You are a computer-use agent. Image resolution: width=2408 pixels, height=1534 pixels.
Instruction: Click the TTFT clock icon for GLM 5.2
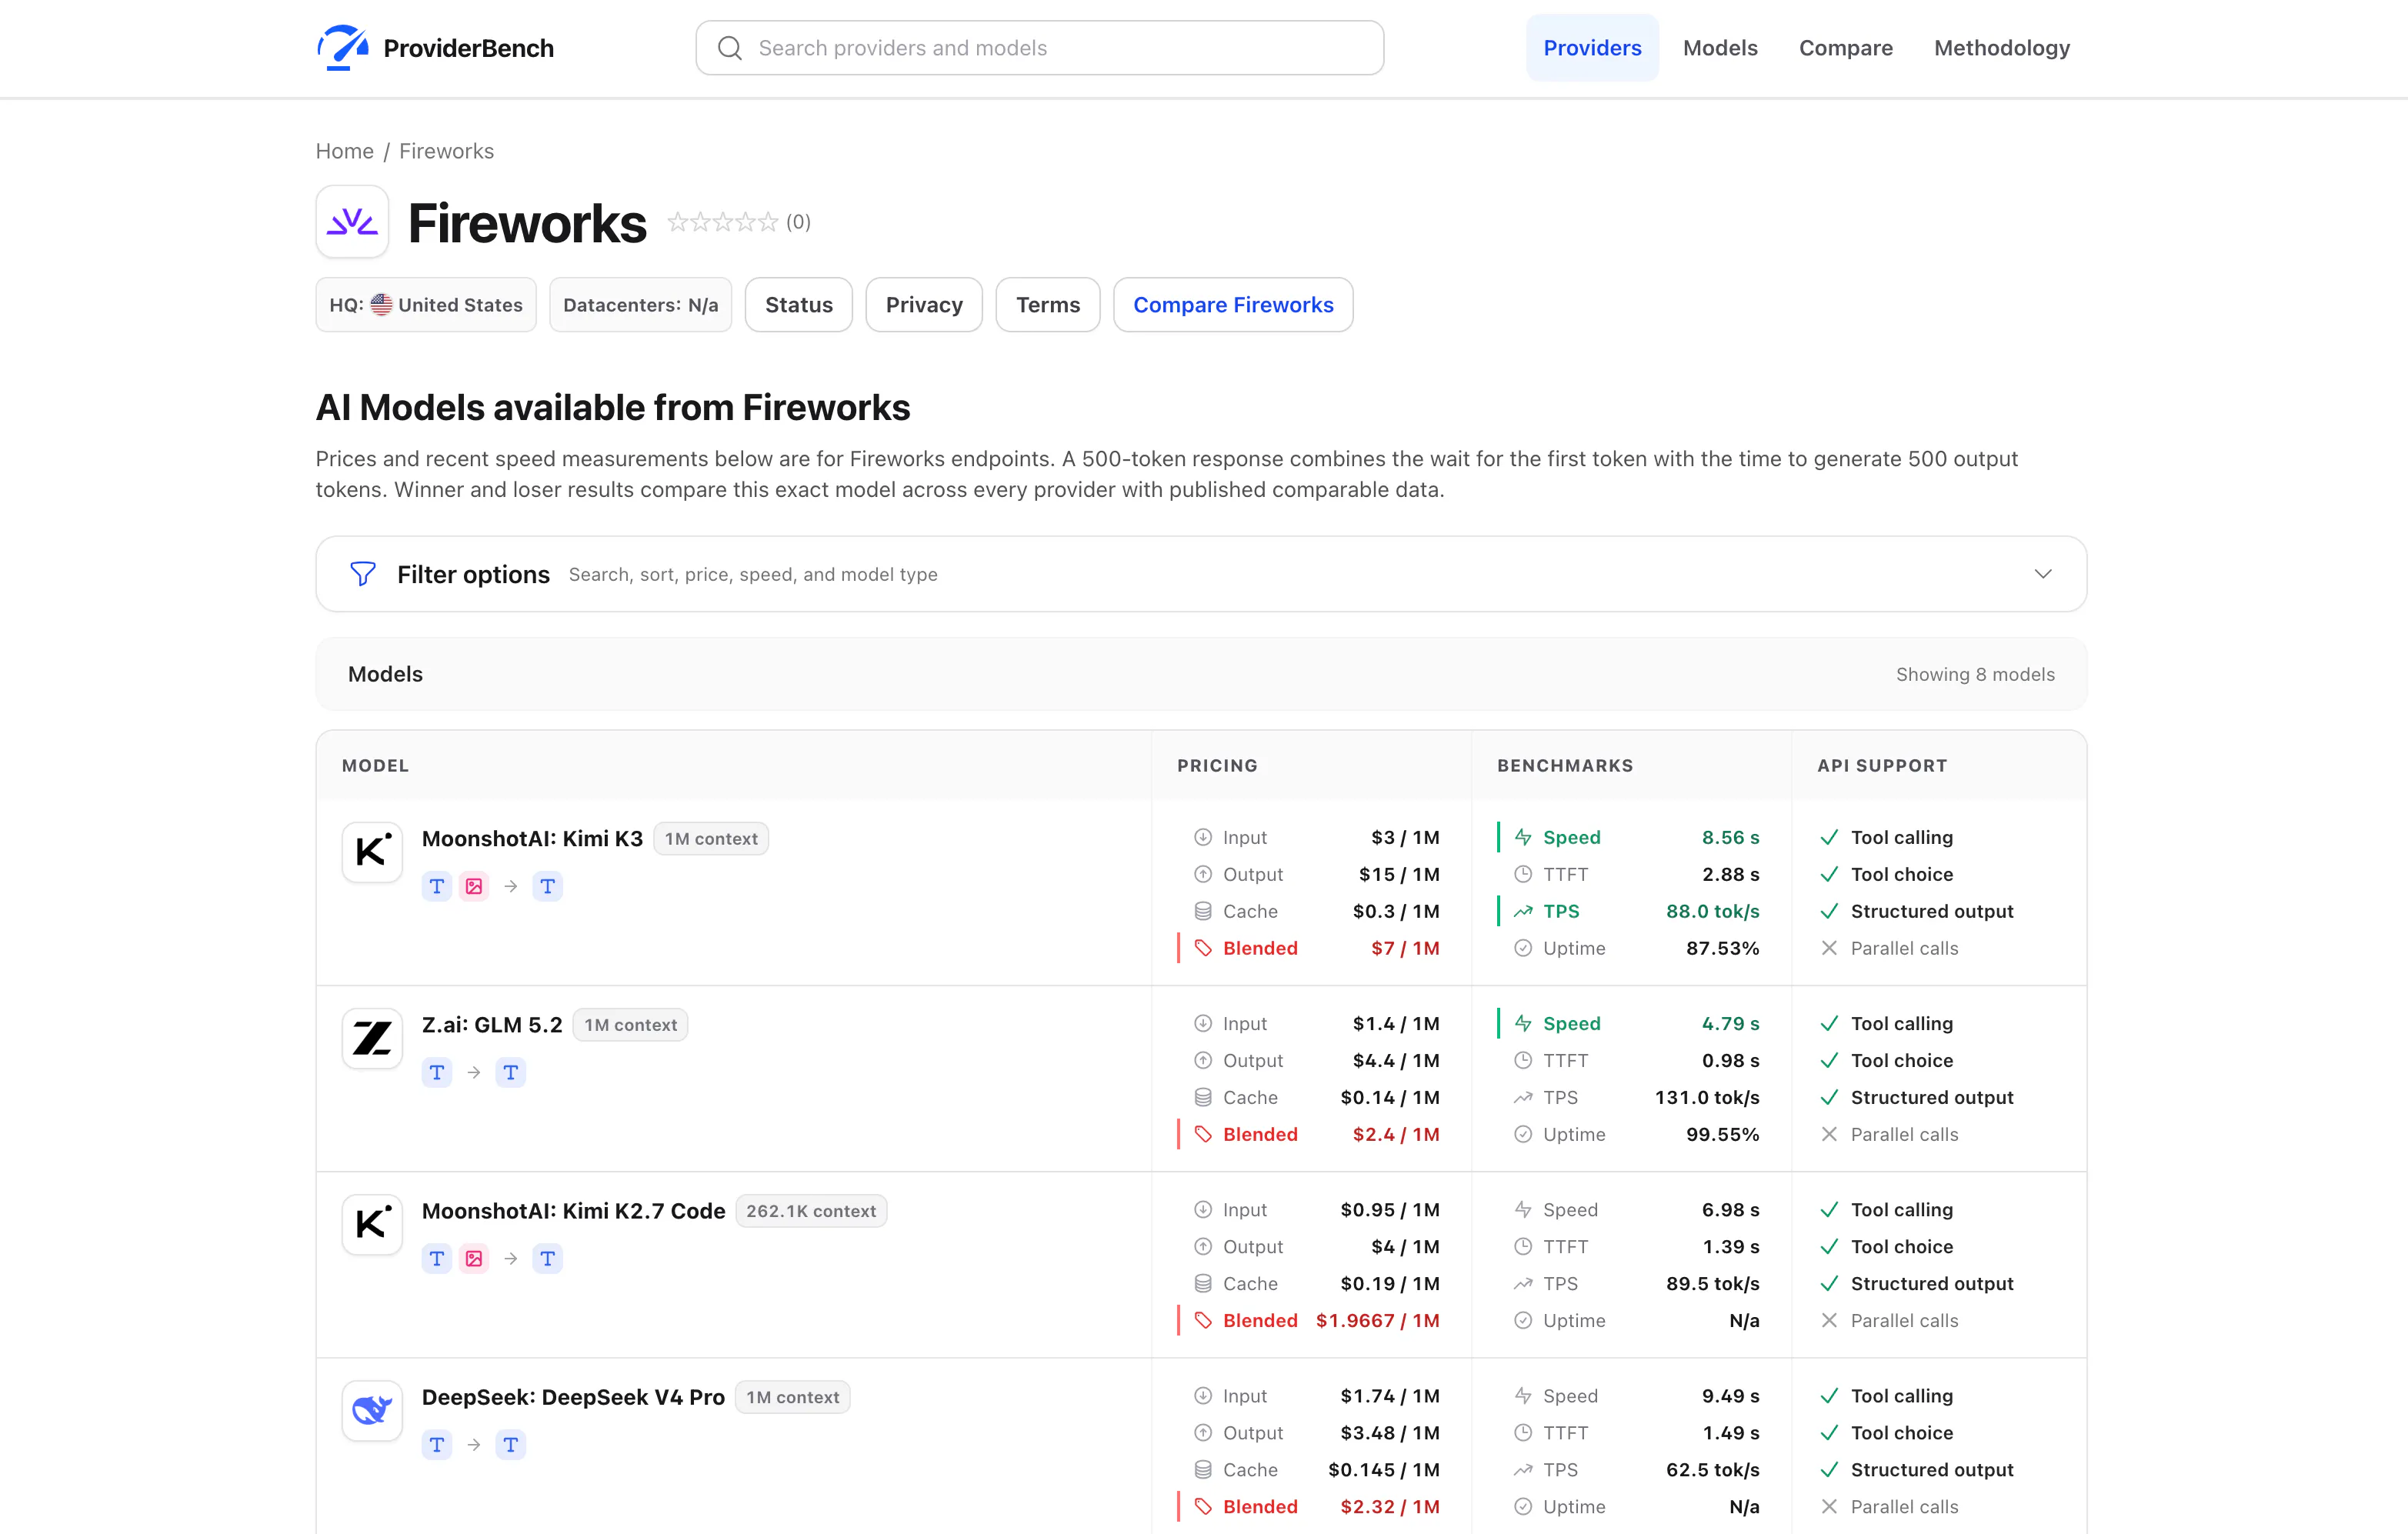coord(1523,1060)
